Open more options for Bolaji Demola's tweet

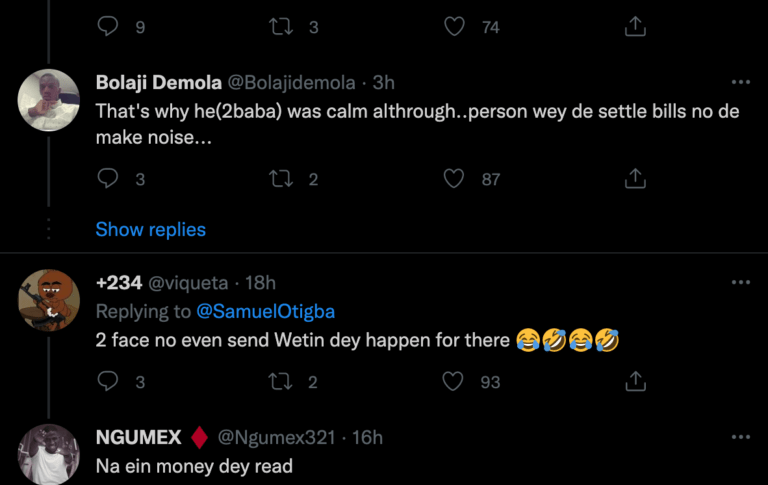tap(740, 83)
